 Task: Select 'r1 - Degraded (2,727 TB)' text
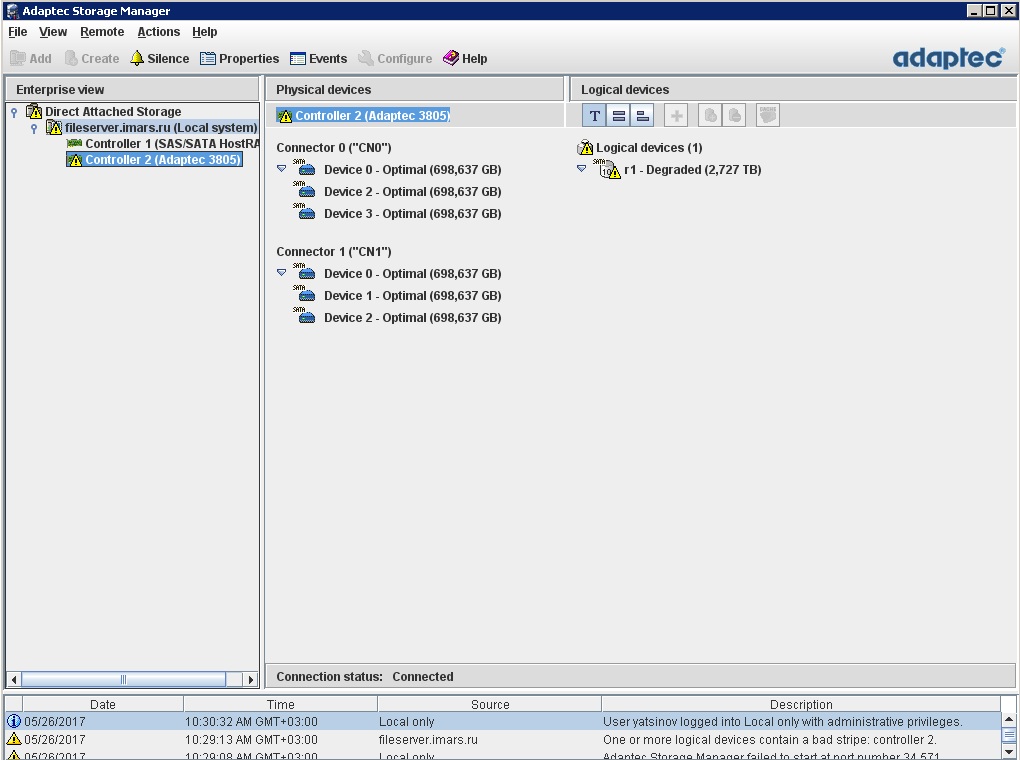click(693, 170)
